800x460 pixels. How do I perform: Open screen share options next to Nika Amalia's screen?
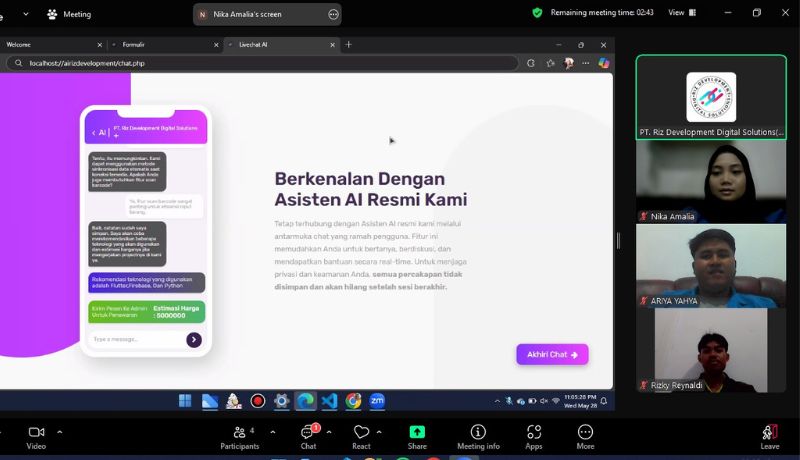[333, 14]
